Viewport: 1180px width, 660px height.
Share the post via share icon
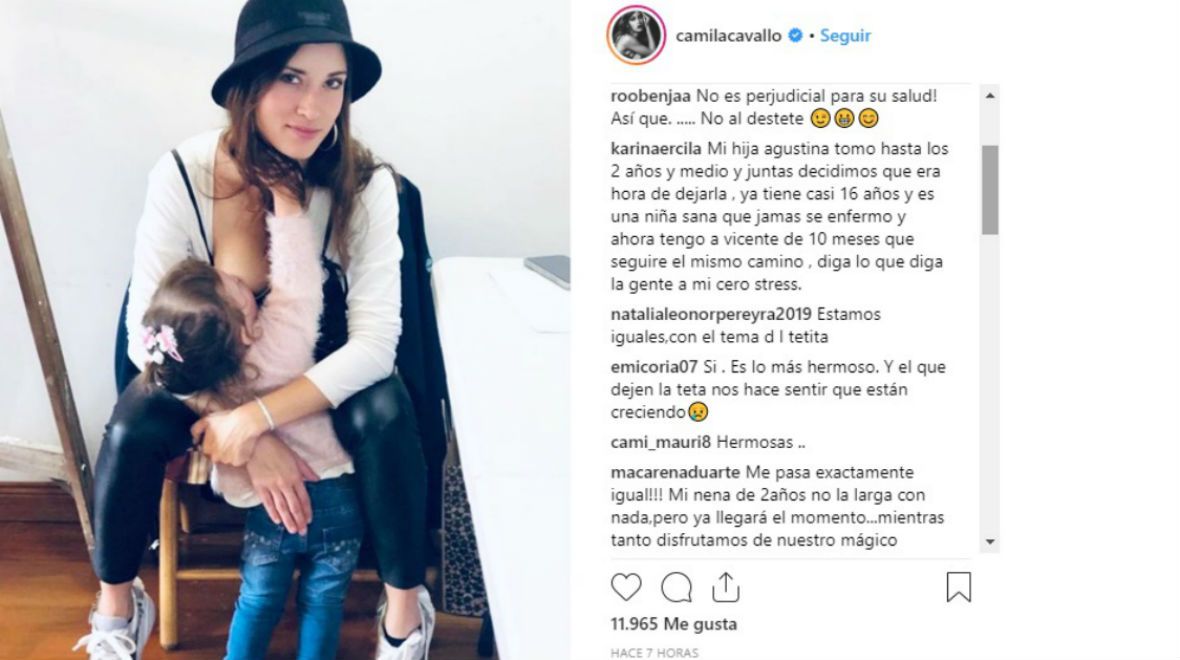[725, 587]
